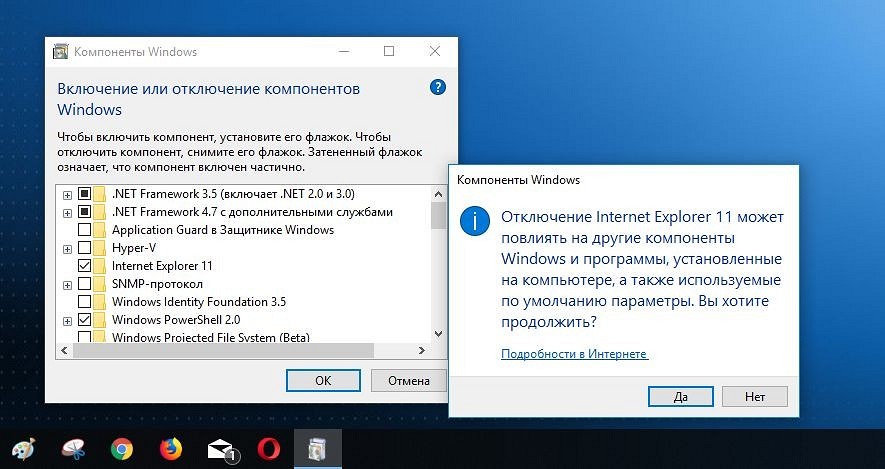Select the .NET Framework 4.7 list item

pyautogui.click(x=252, y=212)
